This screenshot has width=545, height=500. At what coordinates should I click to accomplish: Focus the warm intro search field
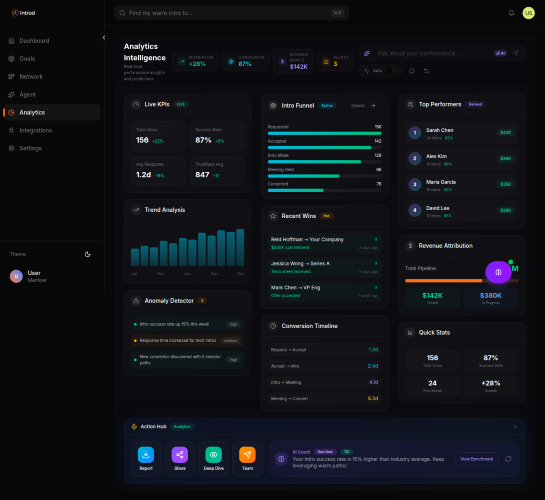pos(231,13)
